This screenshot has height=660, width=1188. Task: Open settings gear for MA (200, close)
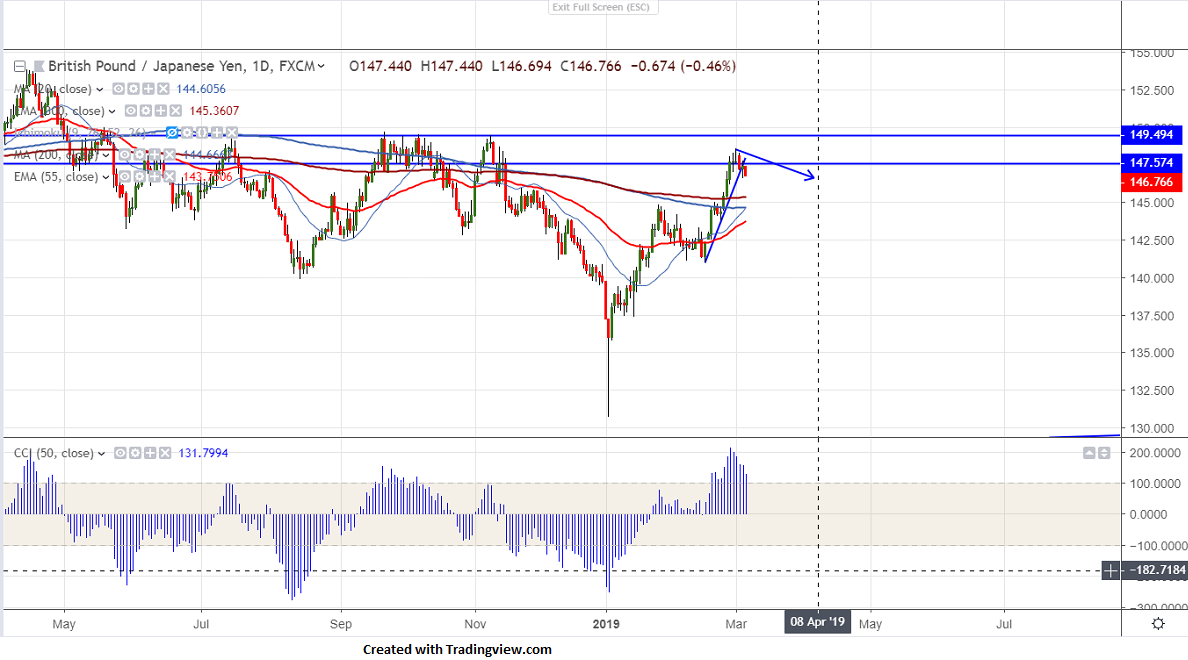pyautogui.click(x=139, y=155)
